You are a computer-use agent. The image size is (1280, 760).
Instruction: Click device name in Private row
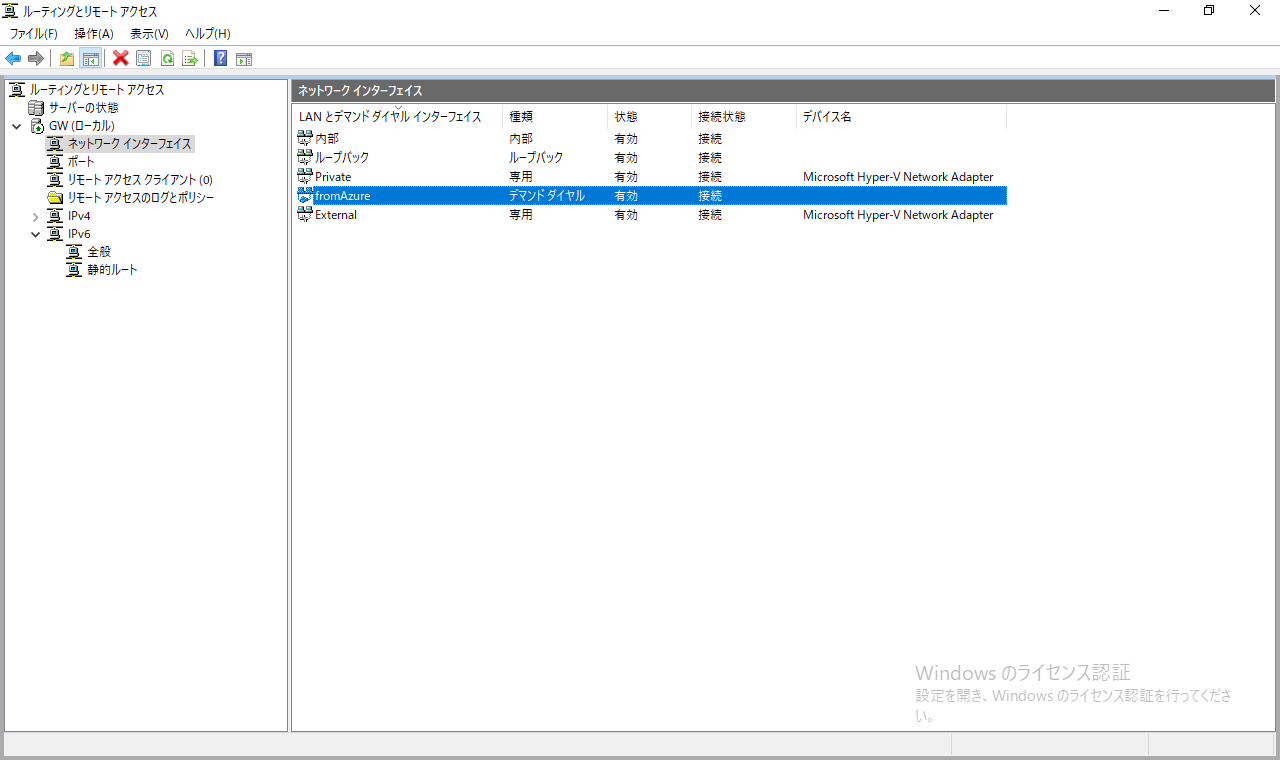pos(898,176)
